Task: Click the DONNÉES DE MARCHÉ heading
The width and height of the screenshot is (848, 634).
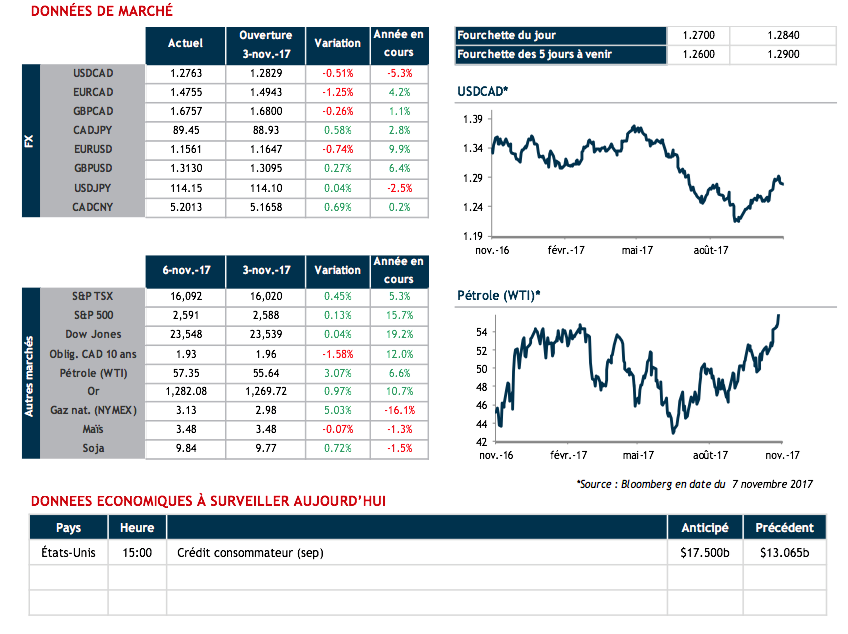Action: pyautogui.click(x=102, y=11)
